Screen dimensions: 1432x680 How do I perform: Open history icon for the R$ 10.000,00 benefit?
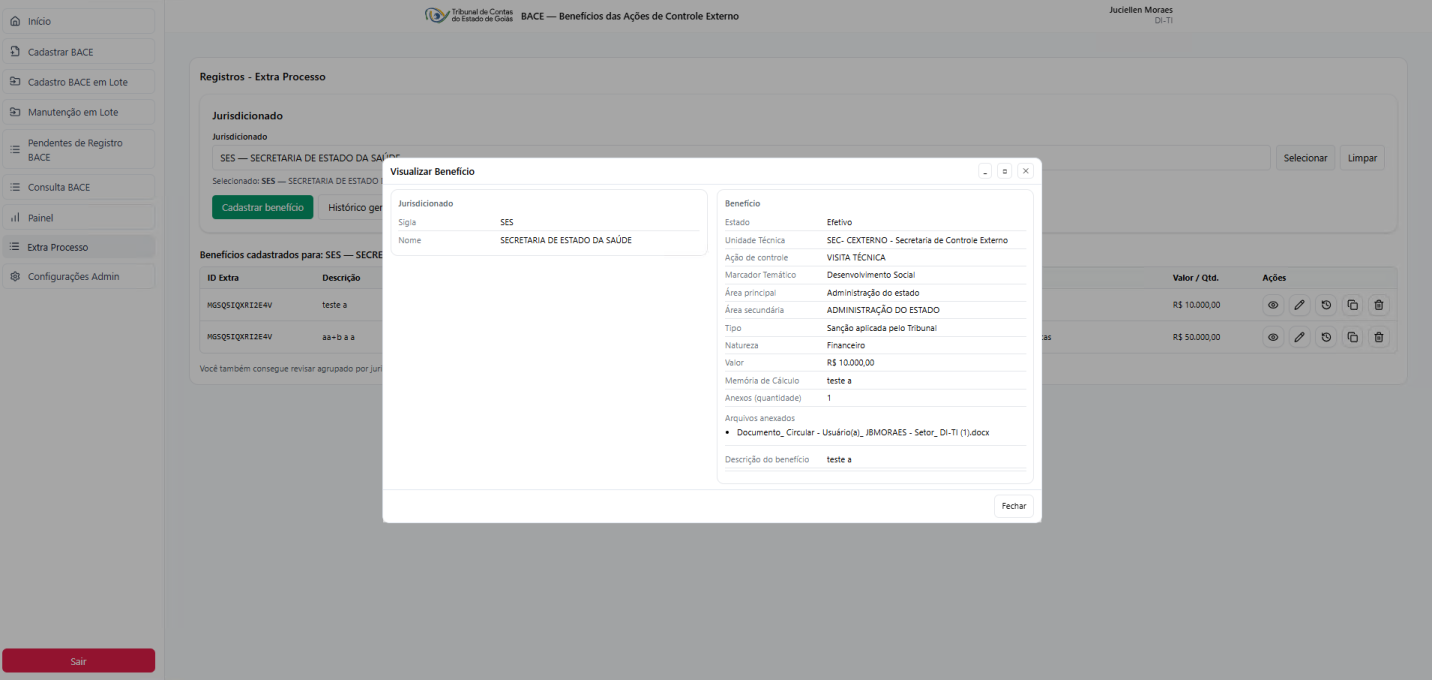pyautogui.click(x=1326, y=305)
